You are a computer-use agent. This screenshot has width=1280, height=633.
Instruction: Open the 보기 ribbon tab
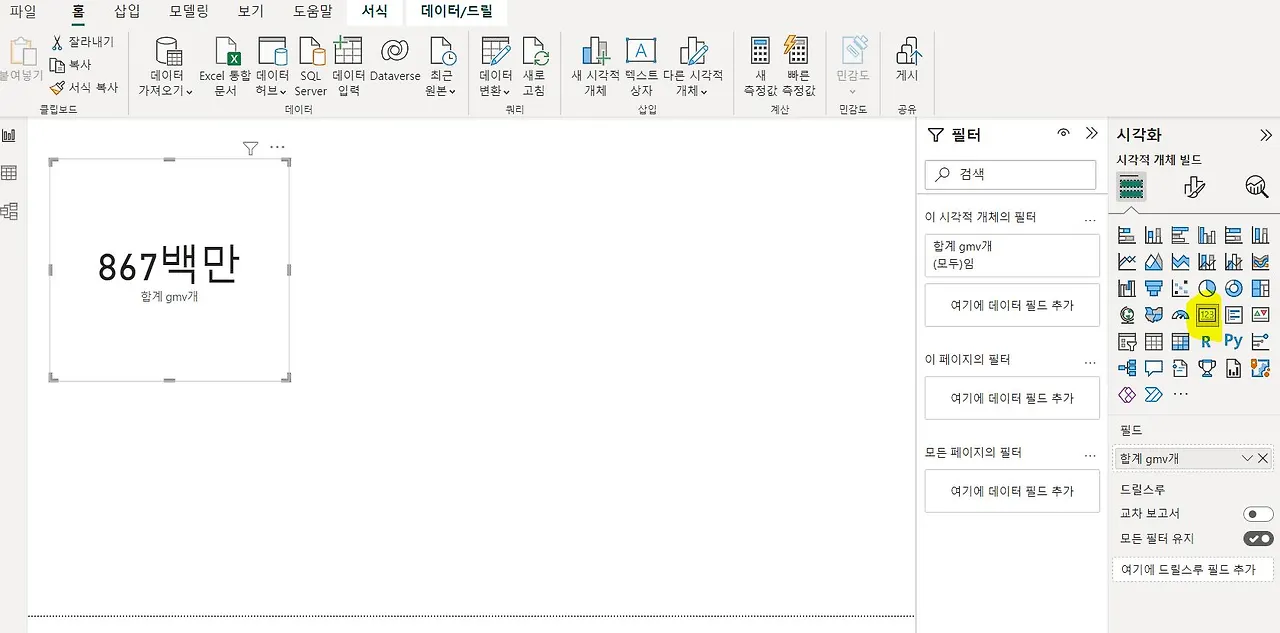251,12
